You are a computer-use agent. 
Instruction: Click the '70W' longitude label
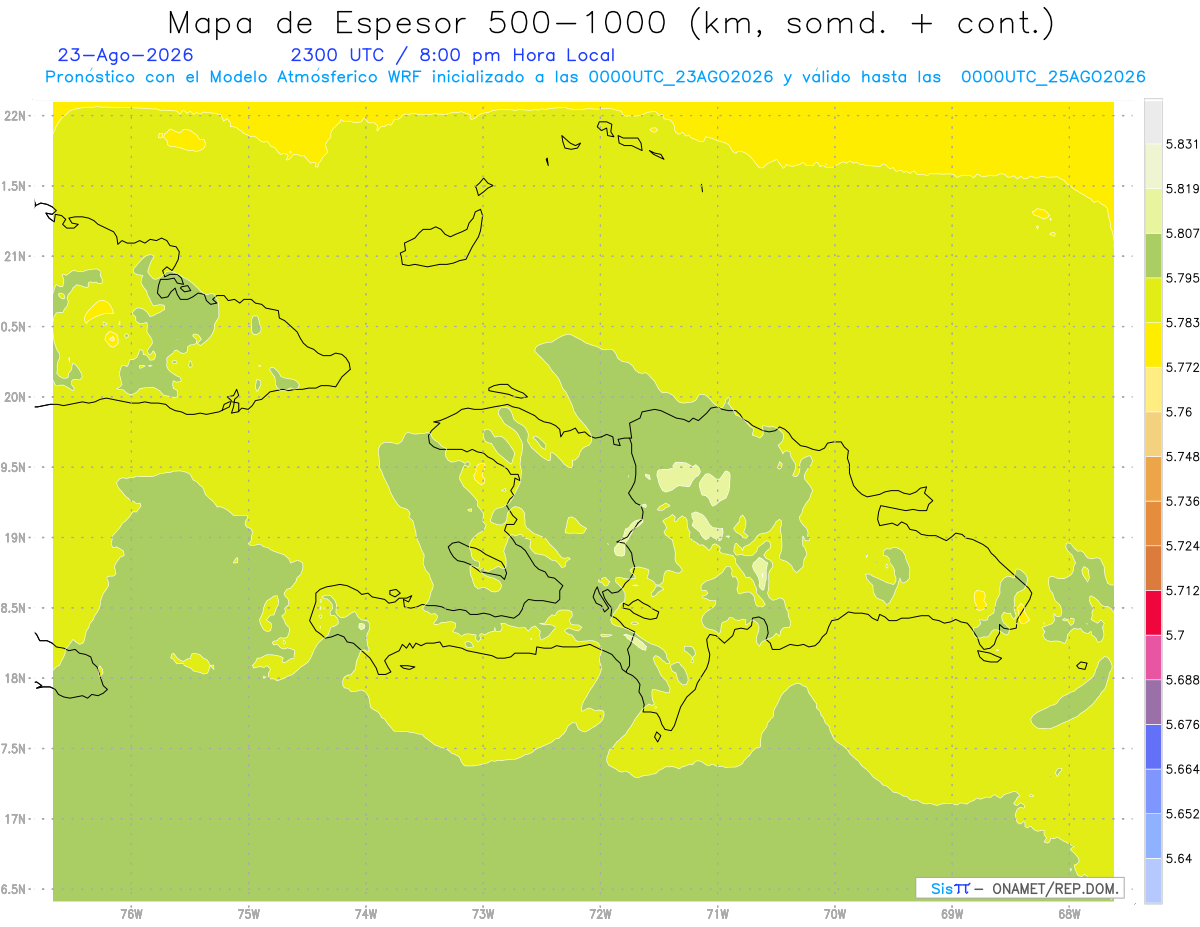coord(835,914)
